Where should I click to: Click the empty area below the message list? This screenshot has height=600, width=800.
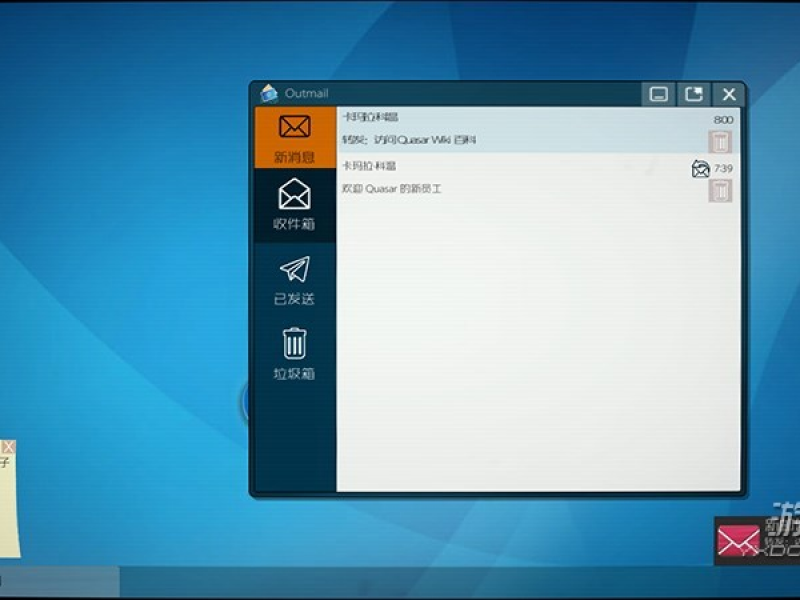click(538, 350)
